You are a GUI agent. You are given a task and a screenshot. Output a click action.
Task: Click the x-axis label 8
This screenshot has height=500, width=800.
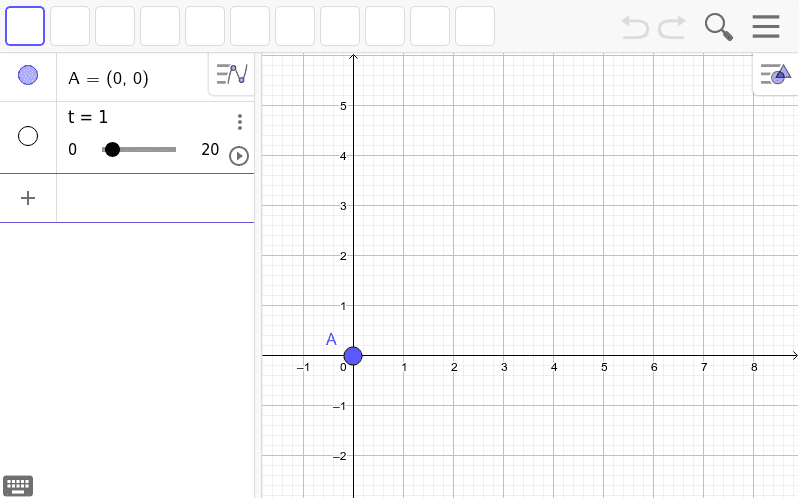point(754,367)
